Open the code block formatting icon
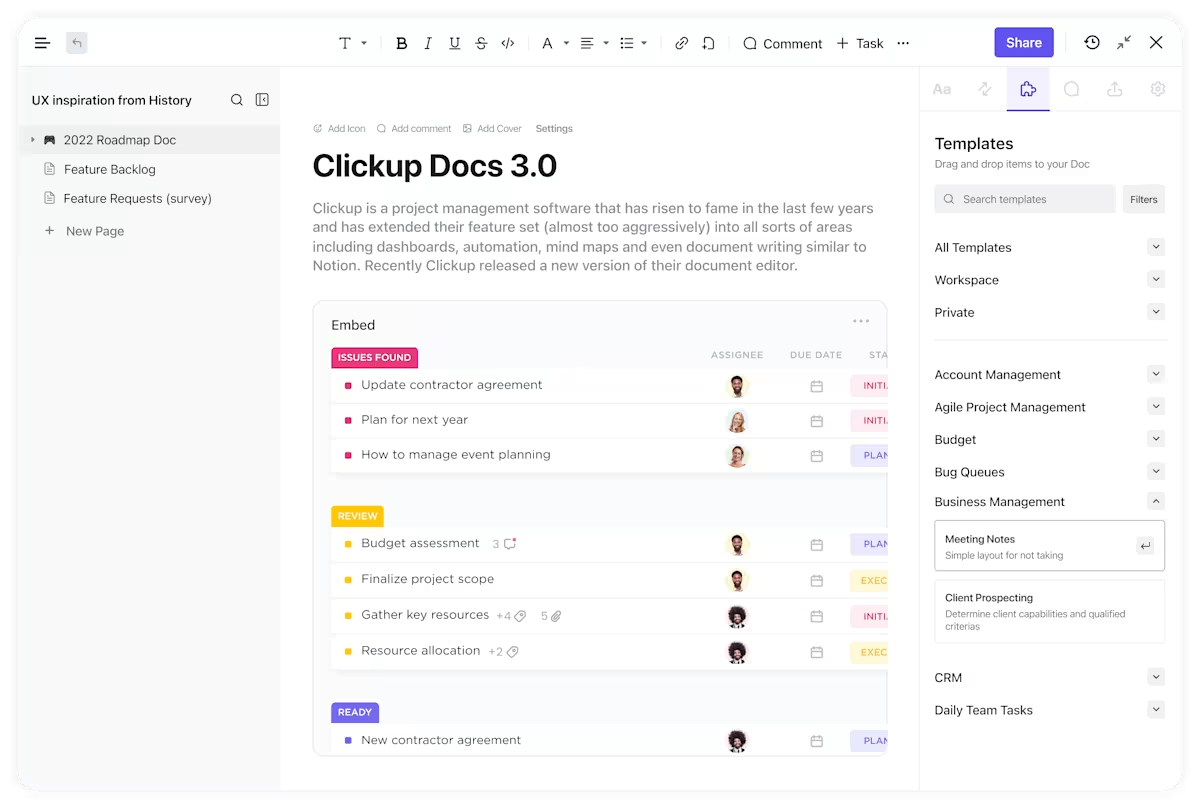1200x809 pixels. tap(507, 43)
